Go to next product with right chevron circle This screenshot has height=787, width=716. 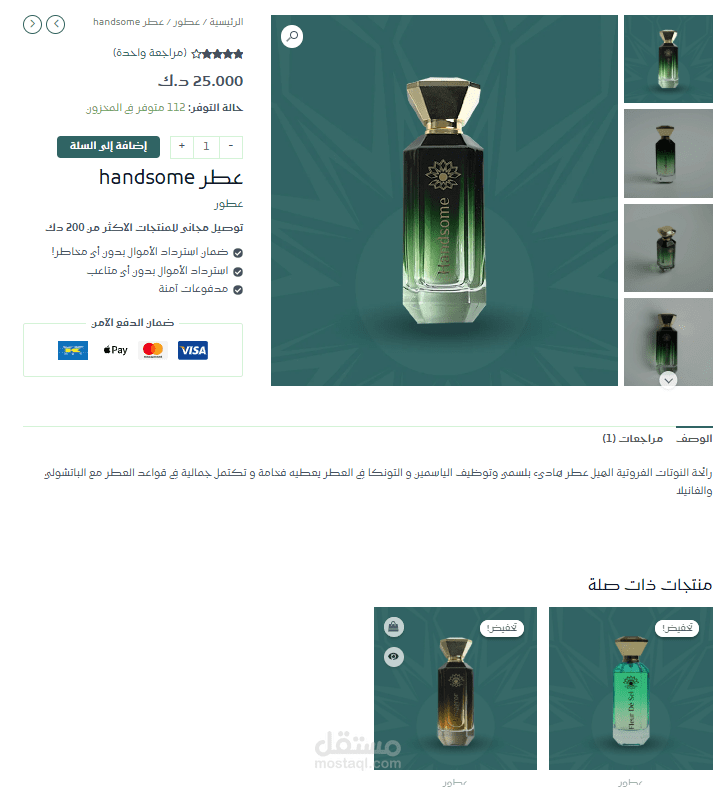(32, 24)
